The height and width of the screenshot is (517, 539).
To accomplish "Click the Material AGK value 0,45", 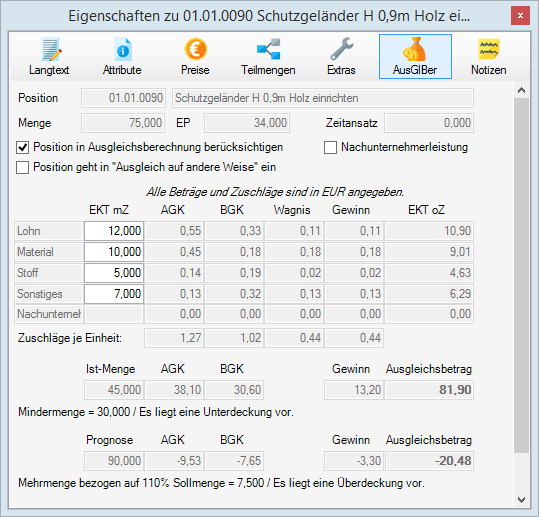I will [x=174, y=252].
